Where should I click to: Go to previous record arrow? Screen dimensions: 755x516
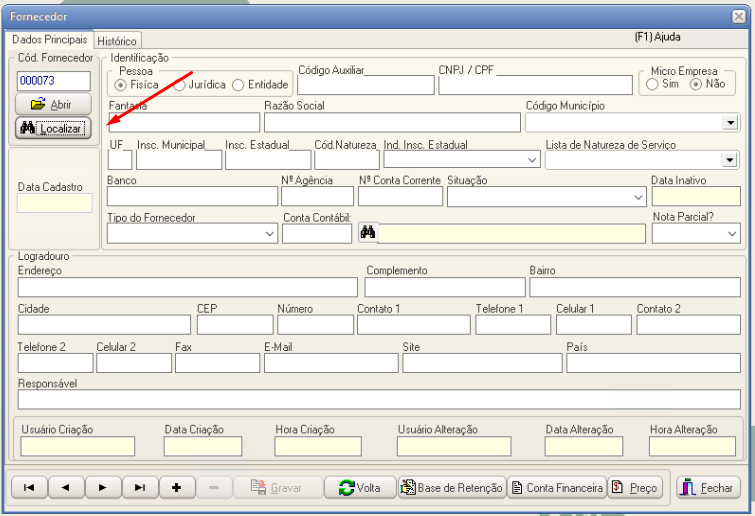tap(65, 487)
